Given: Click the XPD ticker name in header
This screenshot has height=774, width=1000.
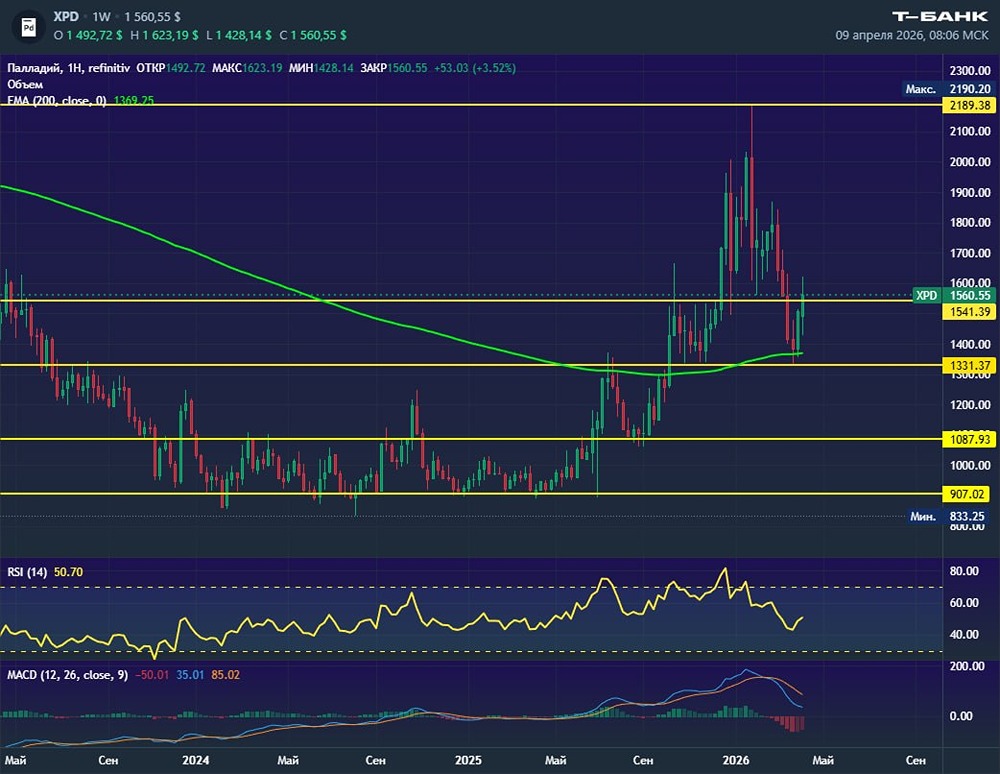Looking at the screenshot, I should [66, 17].
